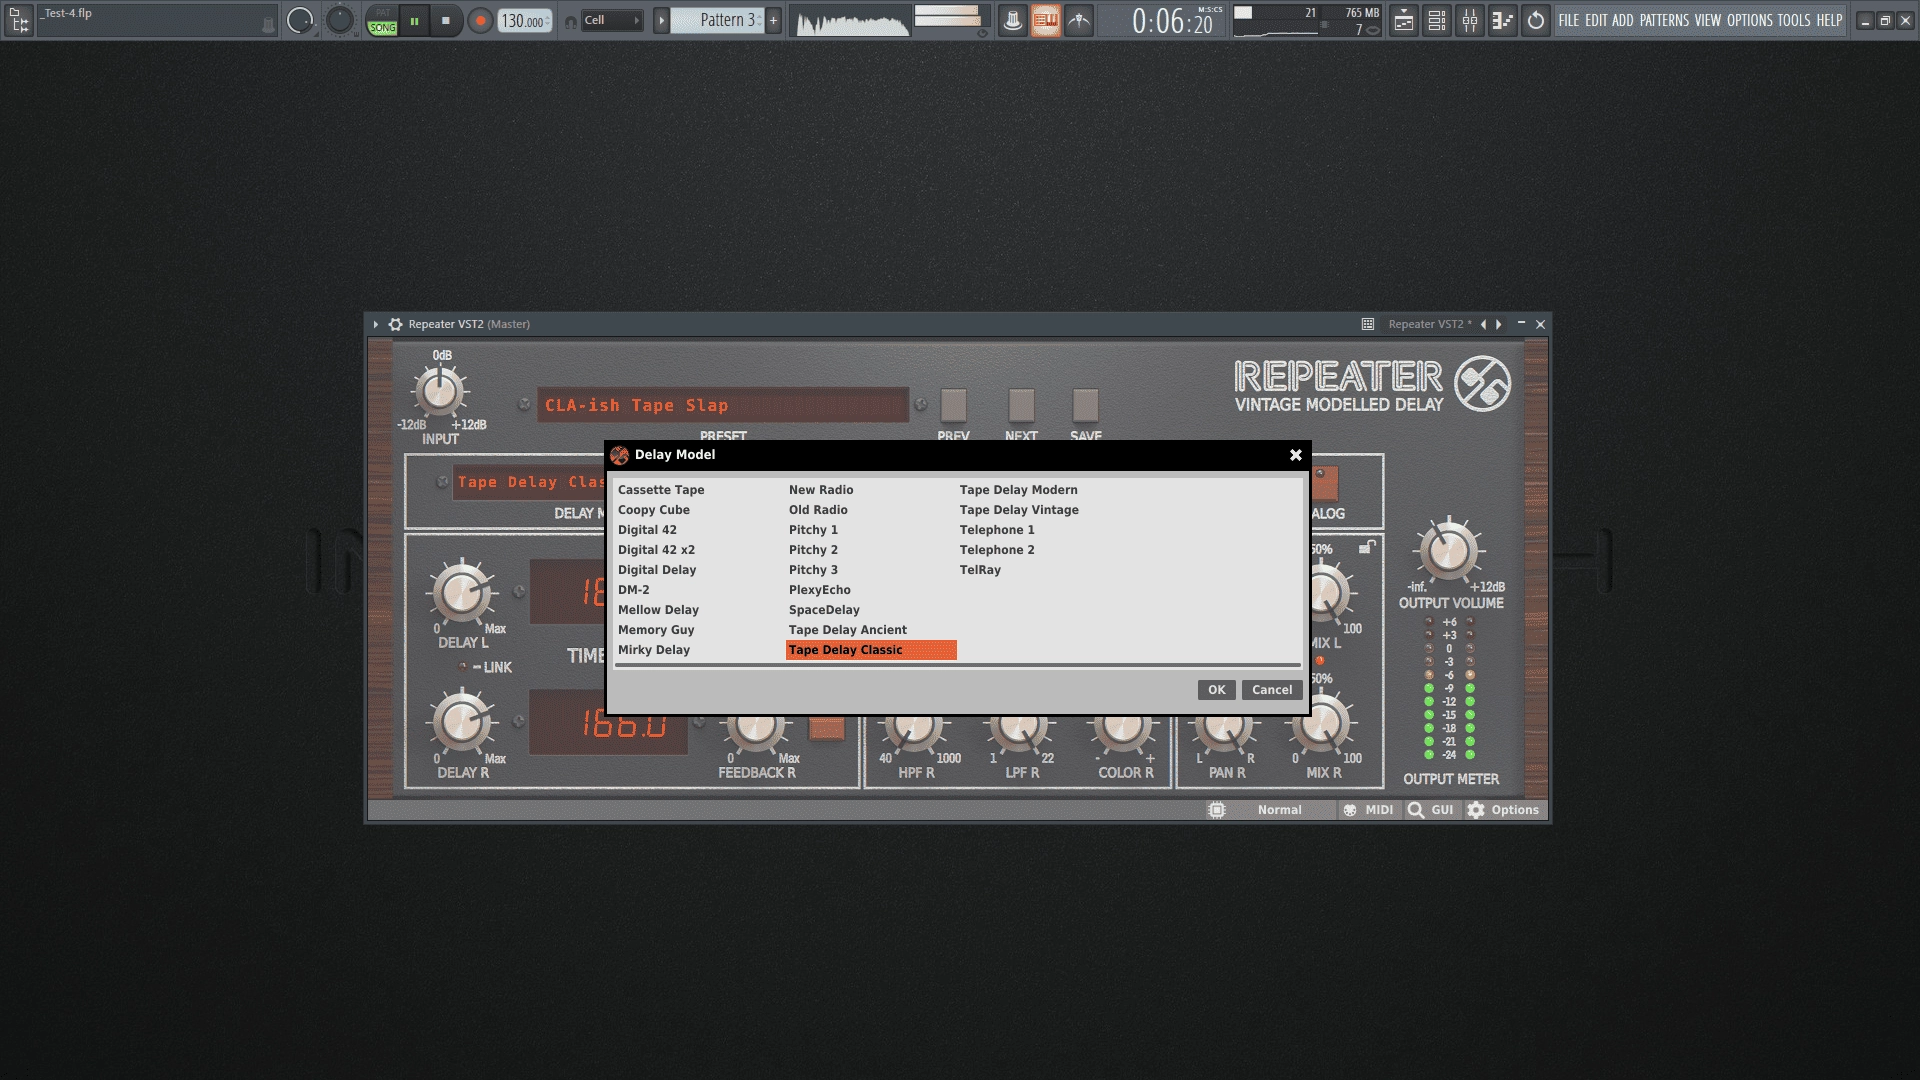
Task: Click the master volume knob in toolbar
Action: 300,20
